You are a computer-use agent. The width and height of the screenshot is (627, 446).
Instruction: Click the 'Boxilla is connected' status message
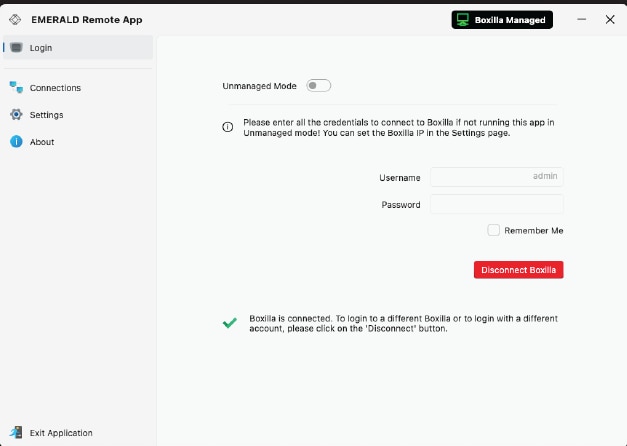(x=403, y=324)
